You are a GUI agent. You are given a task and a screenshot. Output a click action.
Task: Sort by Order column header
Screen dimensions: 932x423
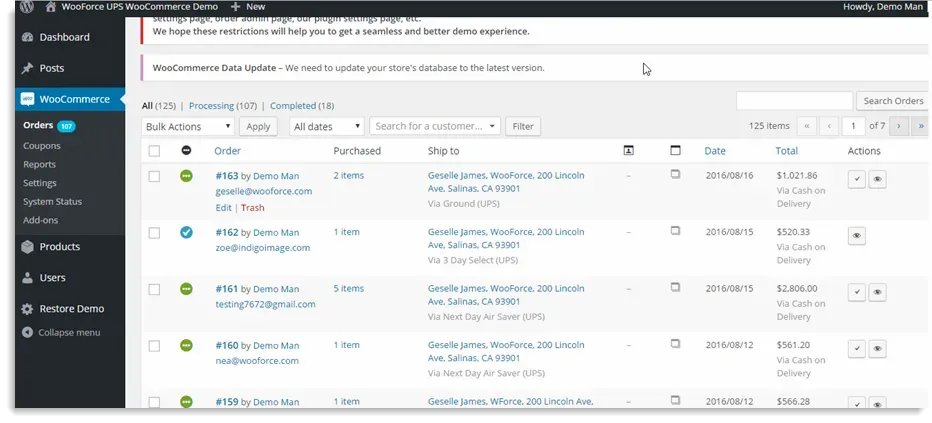pyautogui.click(x=228, y=151)
